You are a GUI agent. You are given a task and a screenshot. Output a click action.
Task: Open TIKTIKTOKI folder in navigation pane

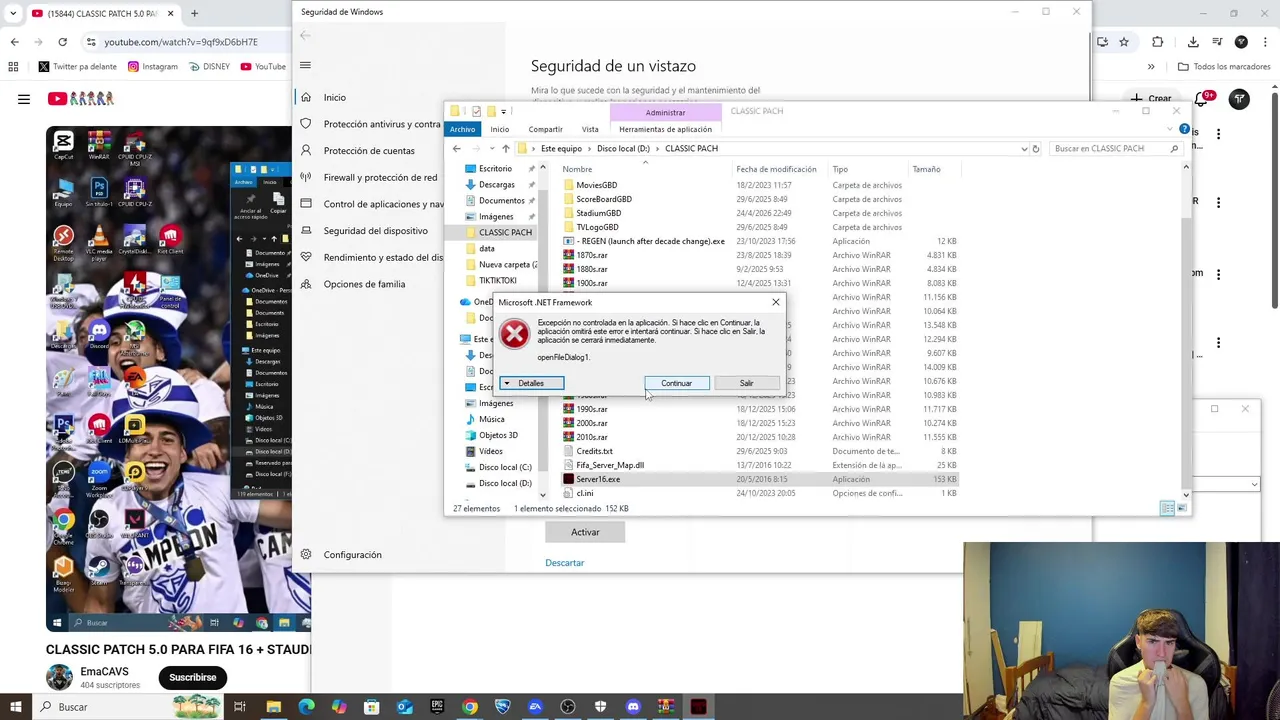497,281
